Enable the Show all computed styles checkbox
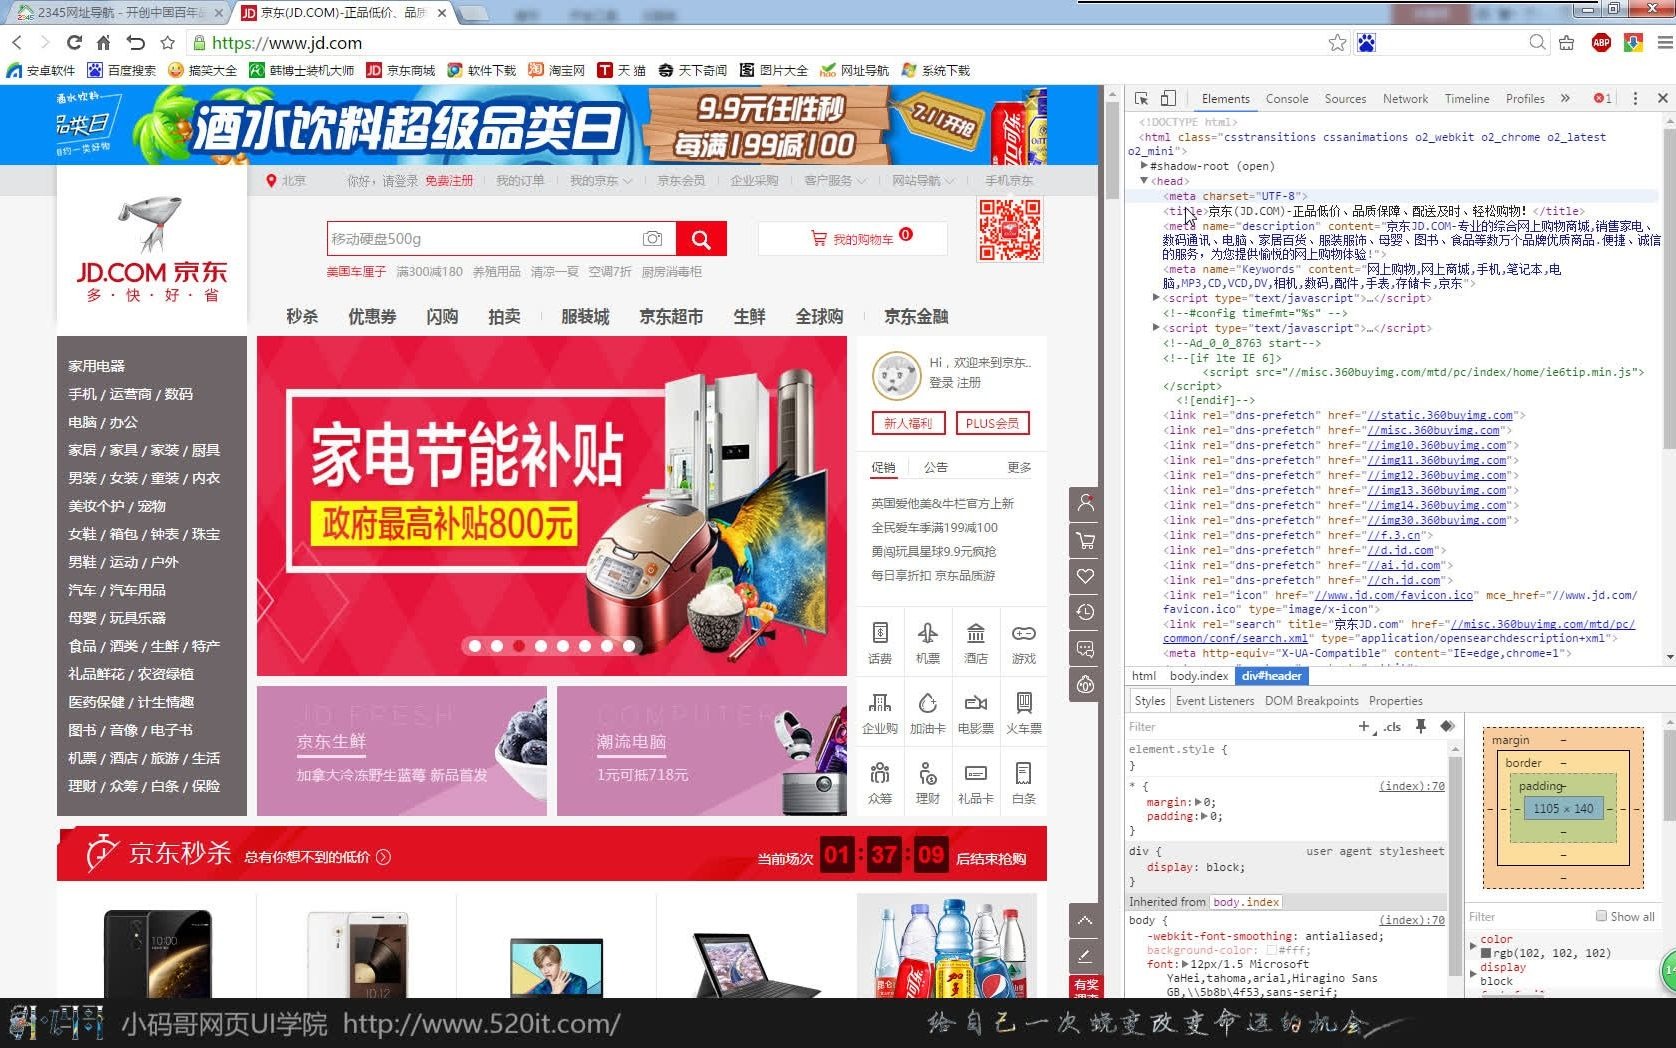Screen dimensions: 1676x1048 [1601, 916]
